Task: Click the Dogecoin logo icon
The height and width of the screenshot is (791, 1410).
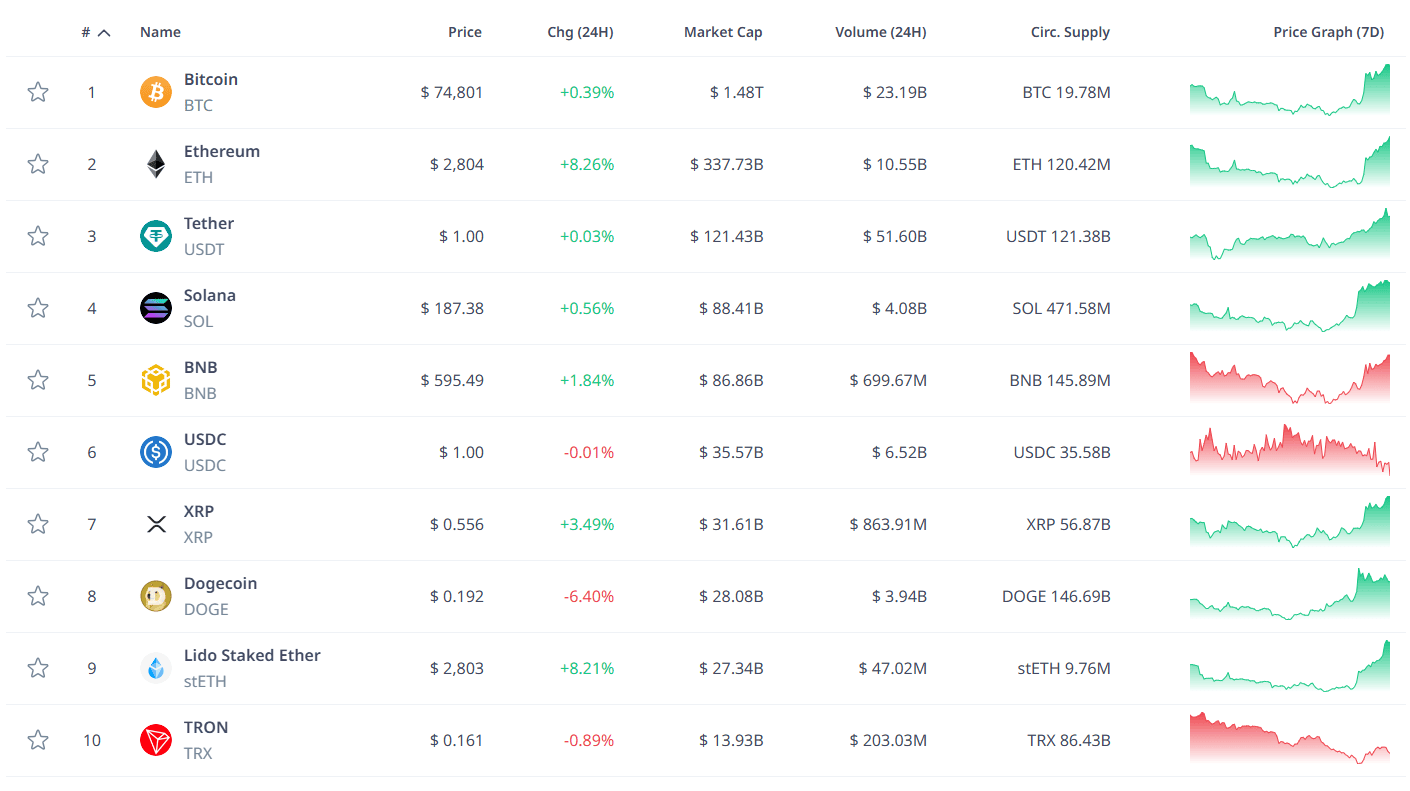Action: click(x=156, y=597)
